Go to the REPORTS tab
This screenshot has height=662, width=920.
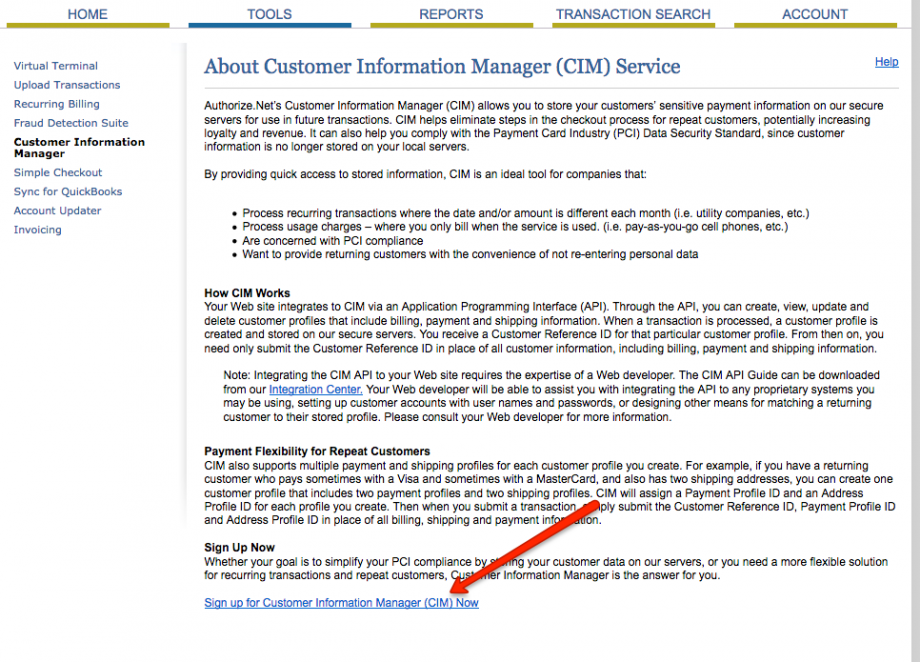(x=451, y=14)
